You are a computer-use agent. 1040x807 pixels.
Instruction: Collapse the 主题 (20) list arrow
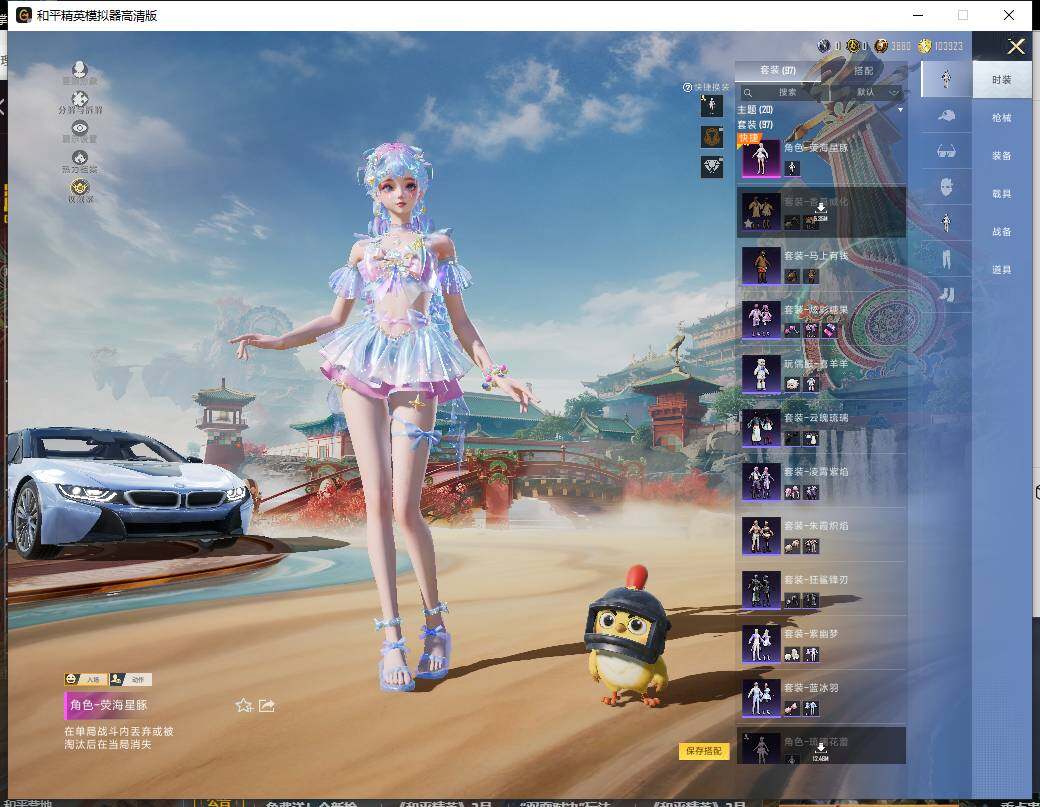pos(900,109)
